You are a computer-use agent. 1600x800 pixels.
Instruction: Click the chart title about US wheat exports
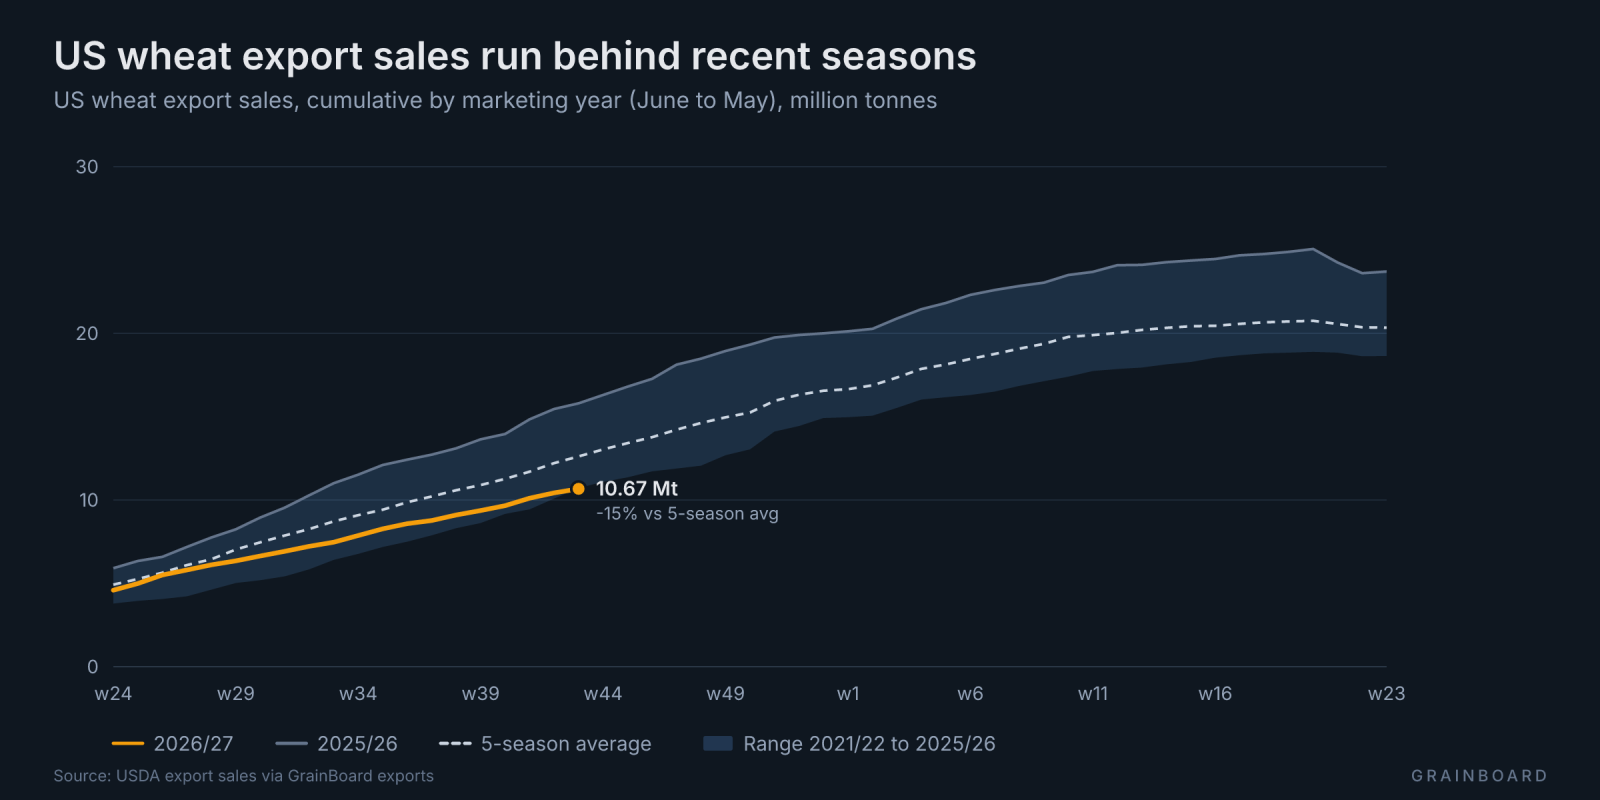tap(515, 56)
